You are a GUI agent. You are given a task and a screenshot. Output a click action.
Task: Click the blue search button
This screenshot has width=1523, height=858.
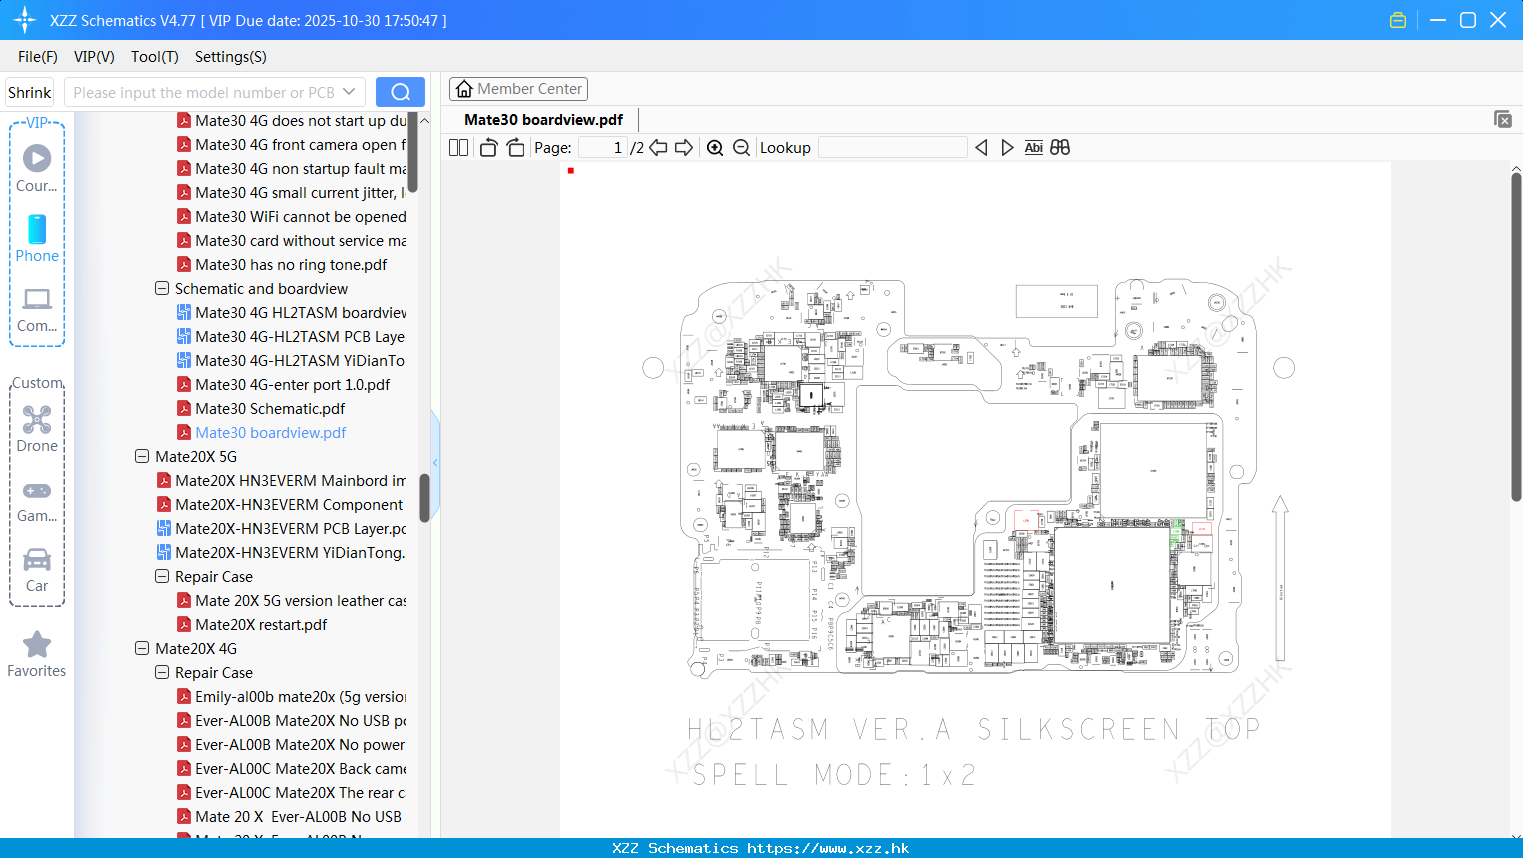[400, 92]
